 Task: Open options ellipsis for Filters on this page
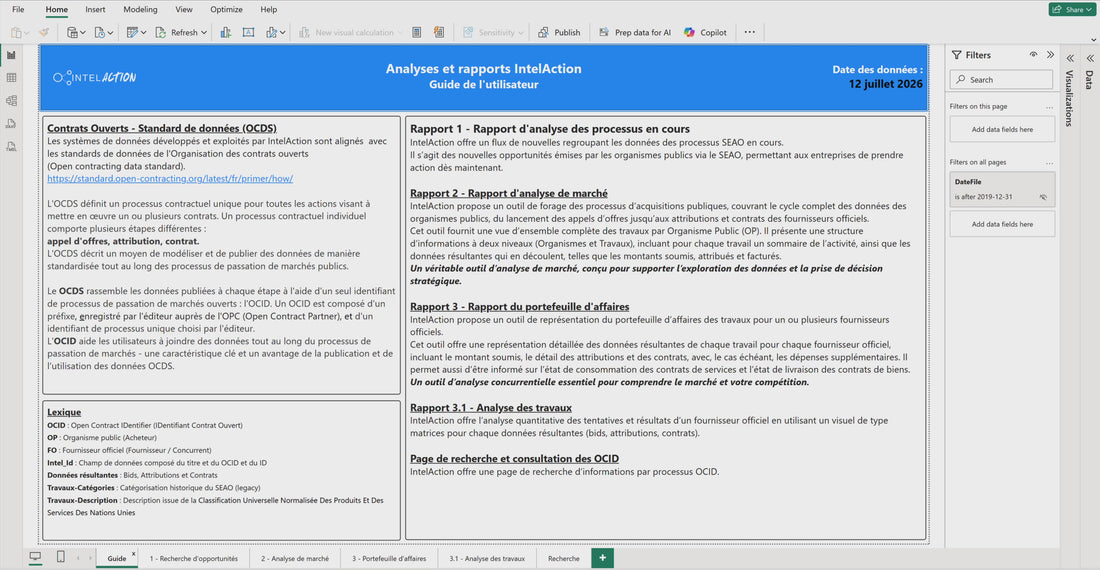click(x=1049, y=107)
